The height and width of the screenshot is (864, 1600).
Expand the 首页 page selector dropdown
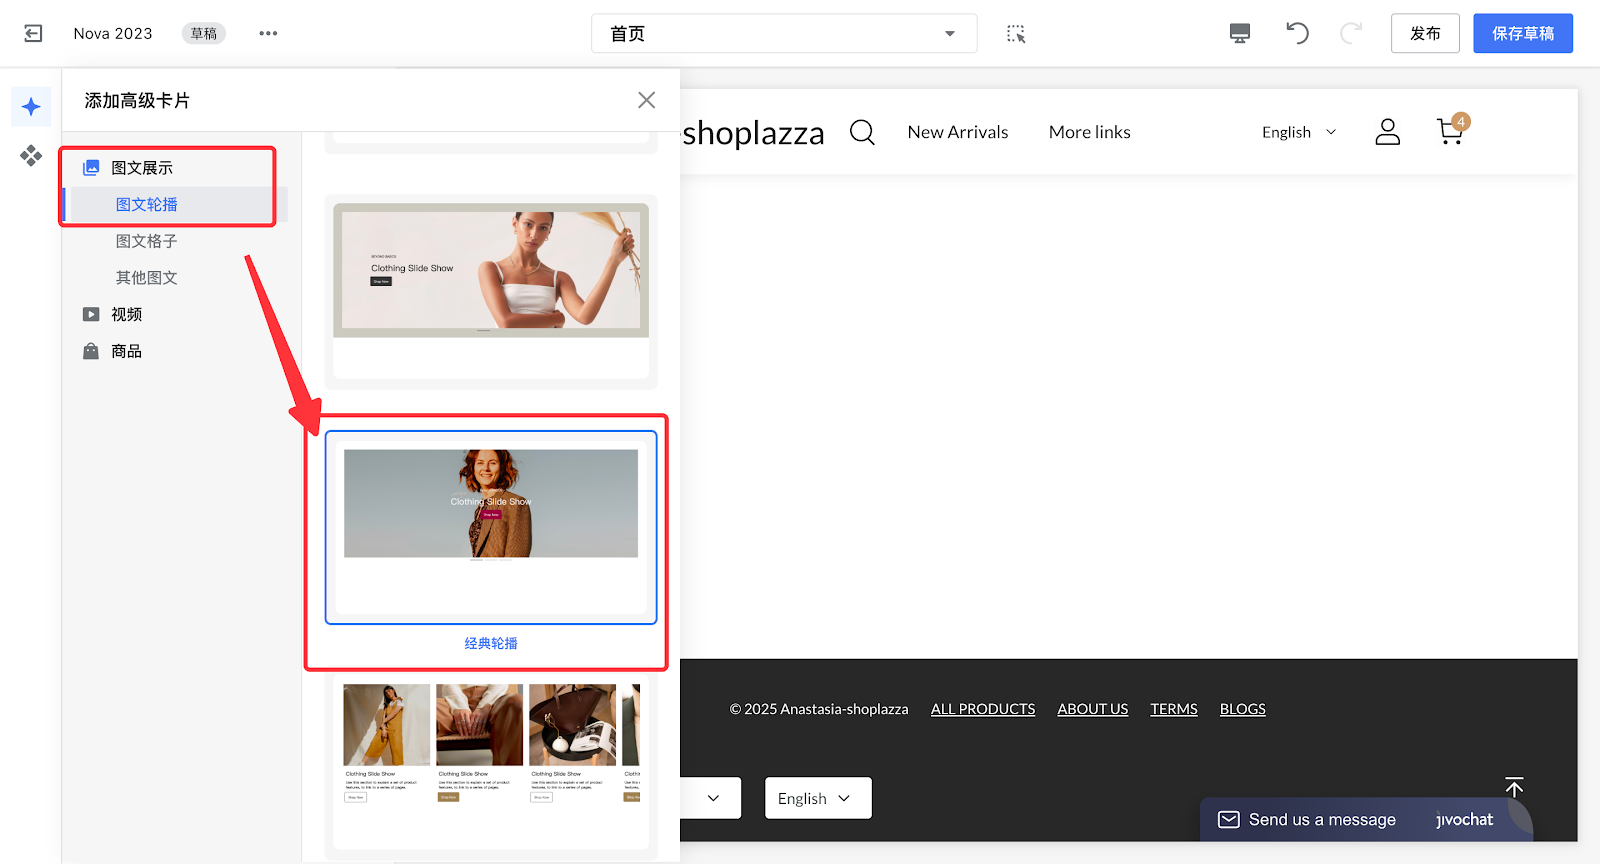pos(784,34)
